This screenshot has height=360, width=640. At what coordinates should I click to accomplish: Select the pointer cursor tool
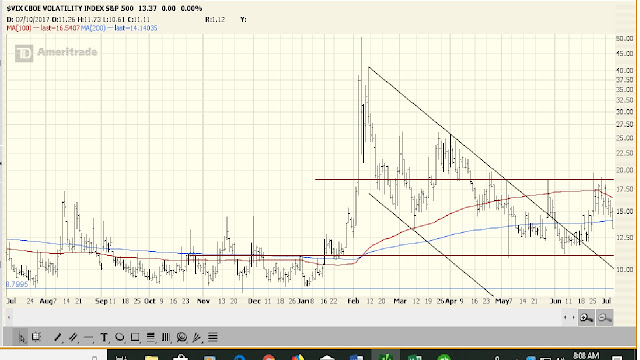[x=22, y=338]
